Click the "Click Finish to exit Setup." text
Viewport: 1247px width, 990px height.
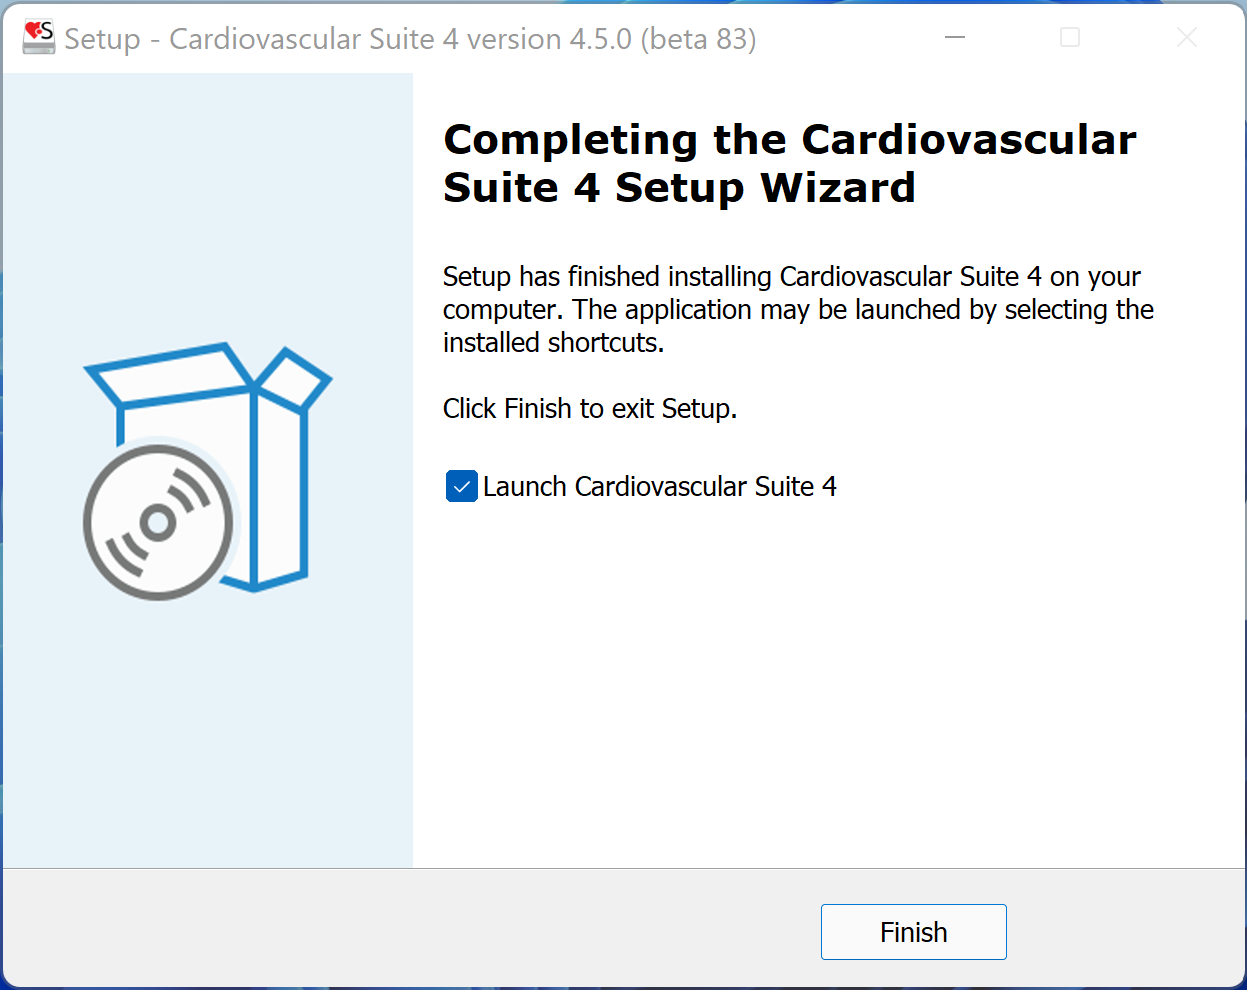[589, 409]
